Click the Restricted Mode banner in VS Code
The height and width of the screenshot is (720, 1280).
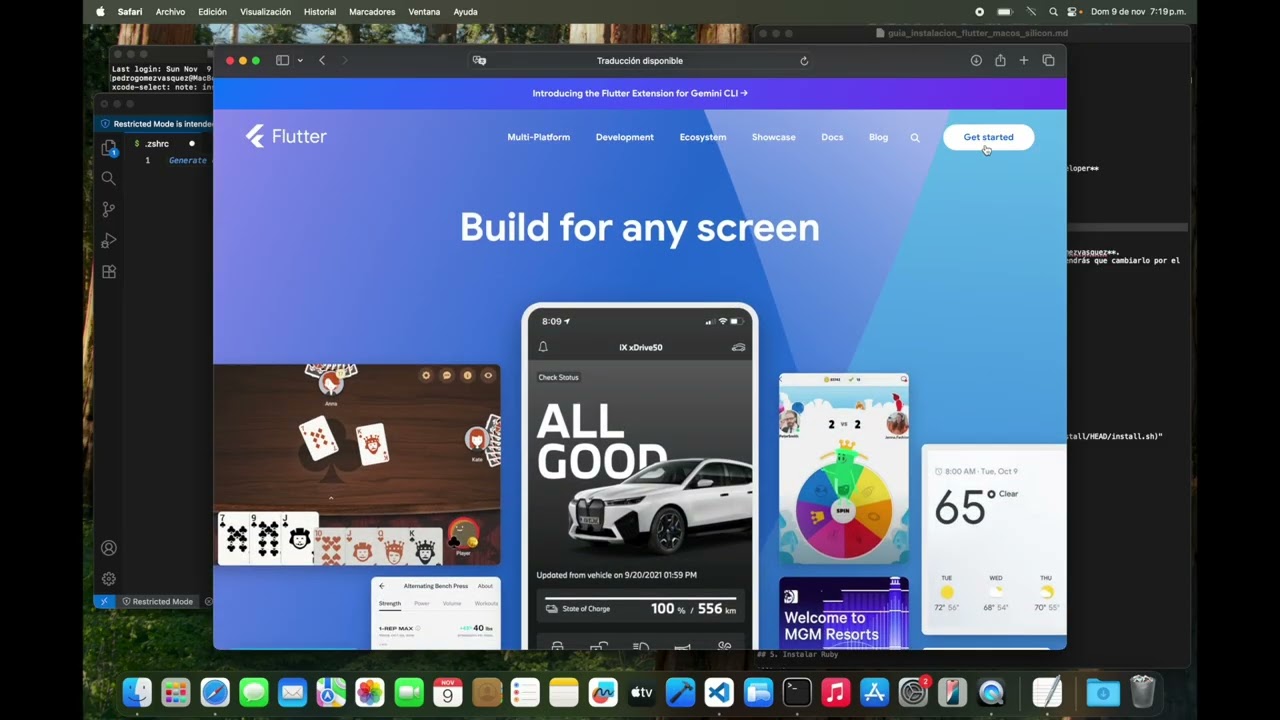click(x=155, y=124)
